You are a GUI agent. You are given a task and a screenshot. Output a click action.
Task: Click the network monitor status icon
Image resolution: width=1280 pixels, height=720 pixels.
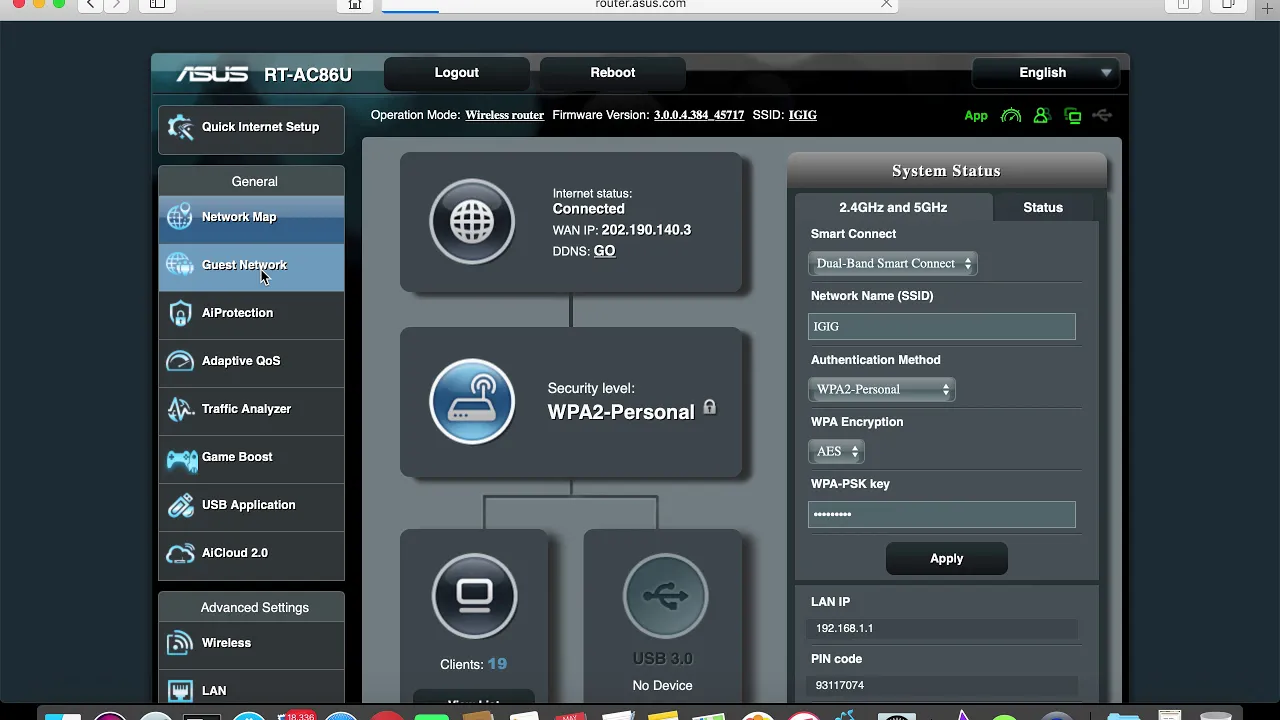pyautogui.click(x=1073, y=116)
